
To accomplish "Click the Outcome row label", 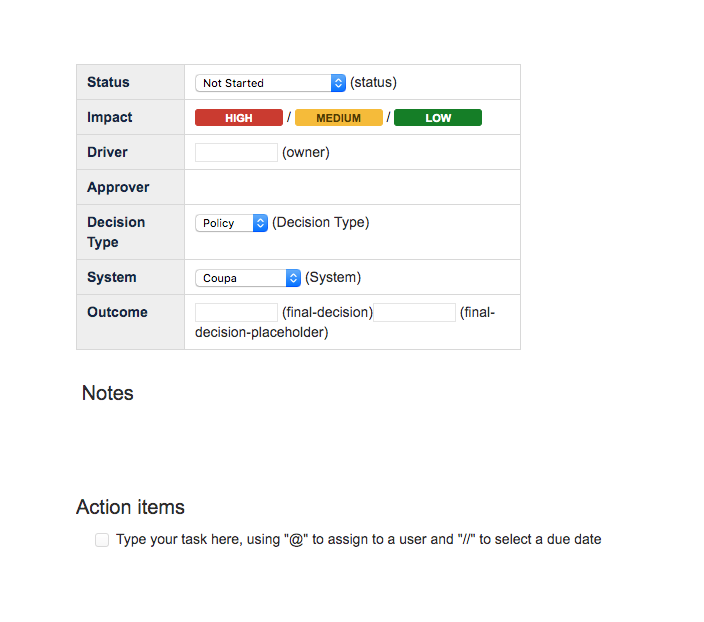I will point(117,312).
